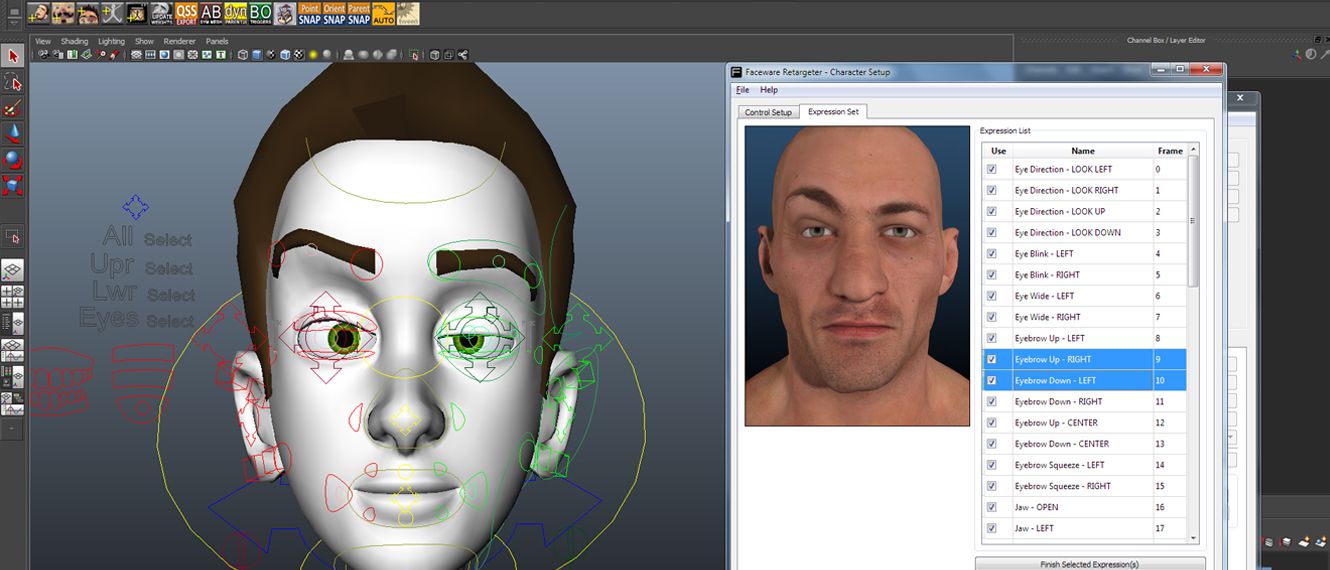This screenshot has height=570, width=1330.
Task: Open the viewport Lighting menu
Action: (x=111, y=41)
